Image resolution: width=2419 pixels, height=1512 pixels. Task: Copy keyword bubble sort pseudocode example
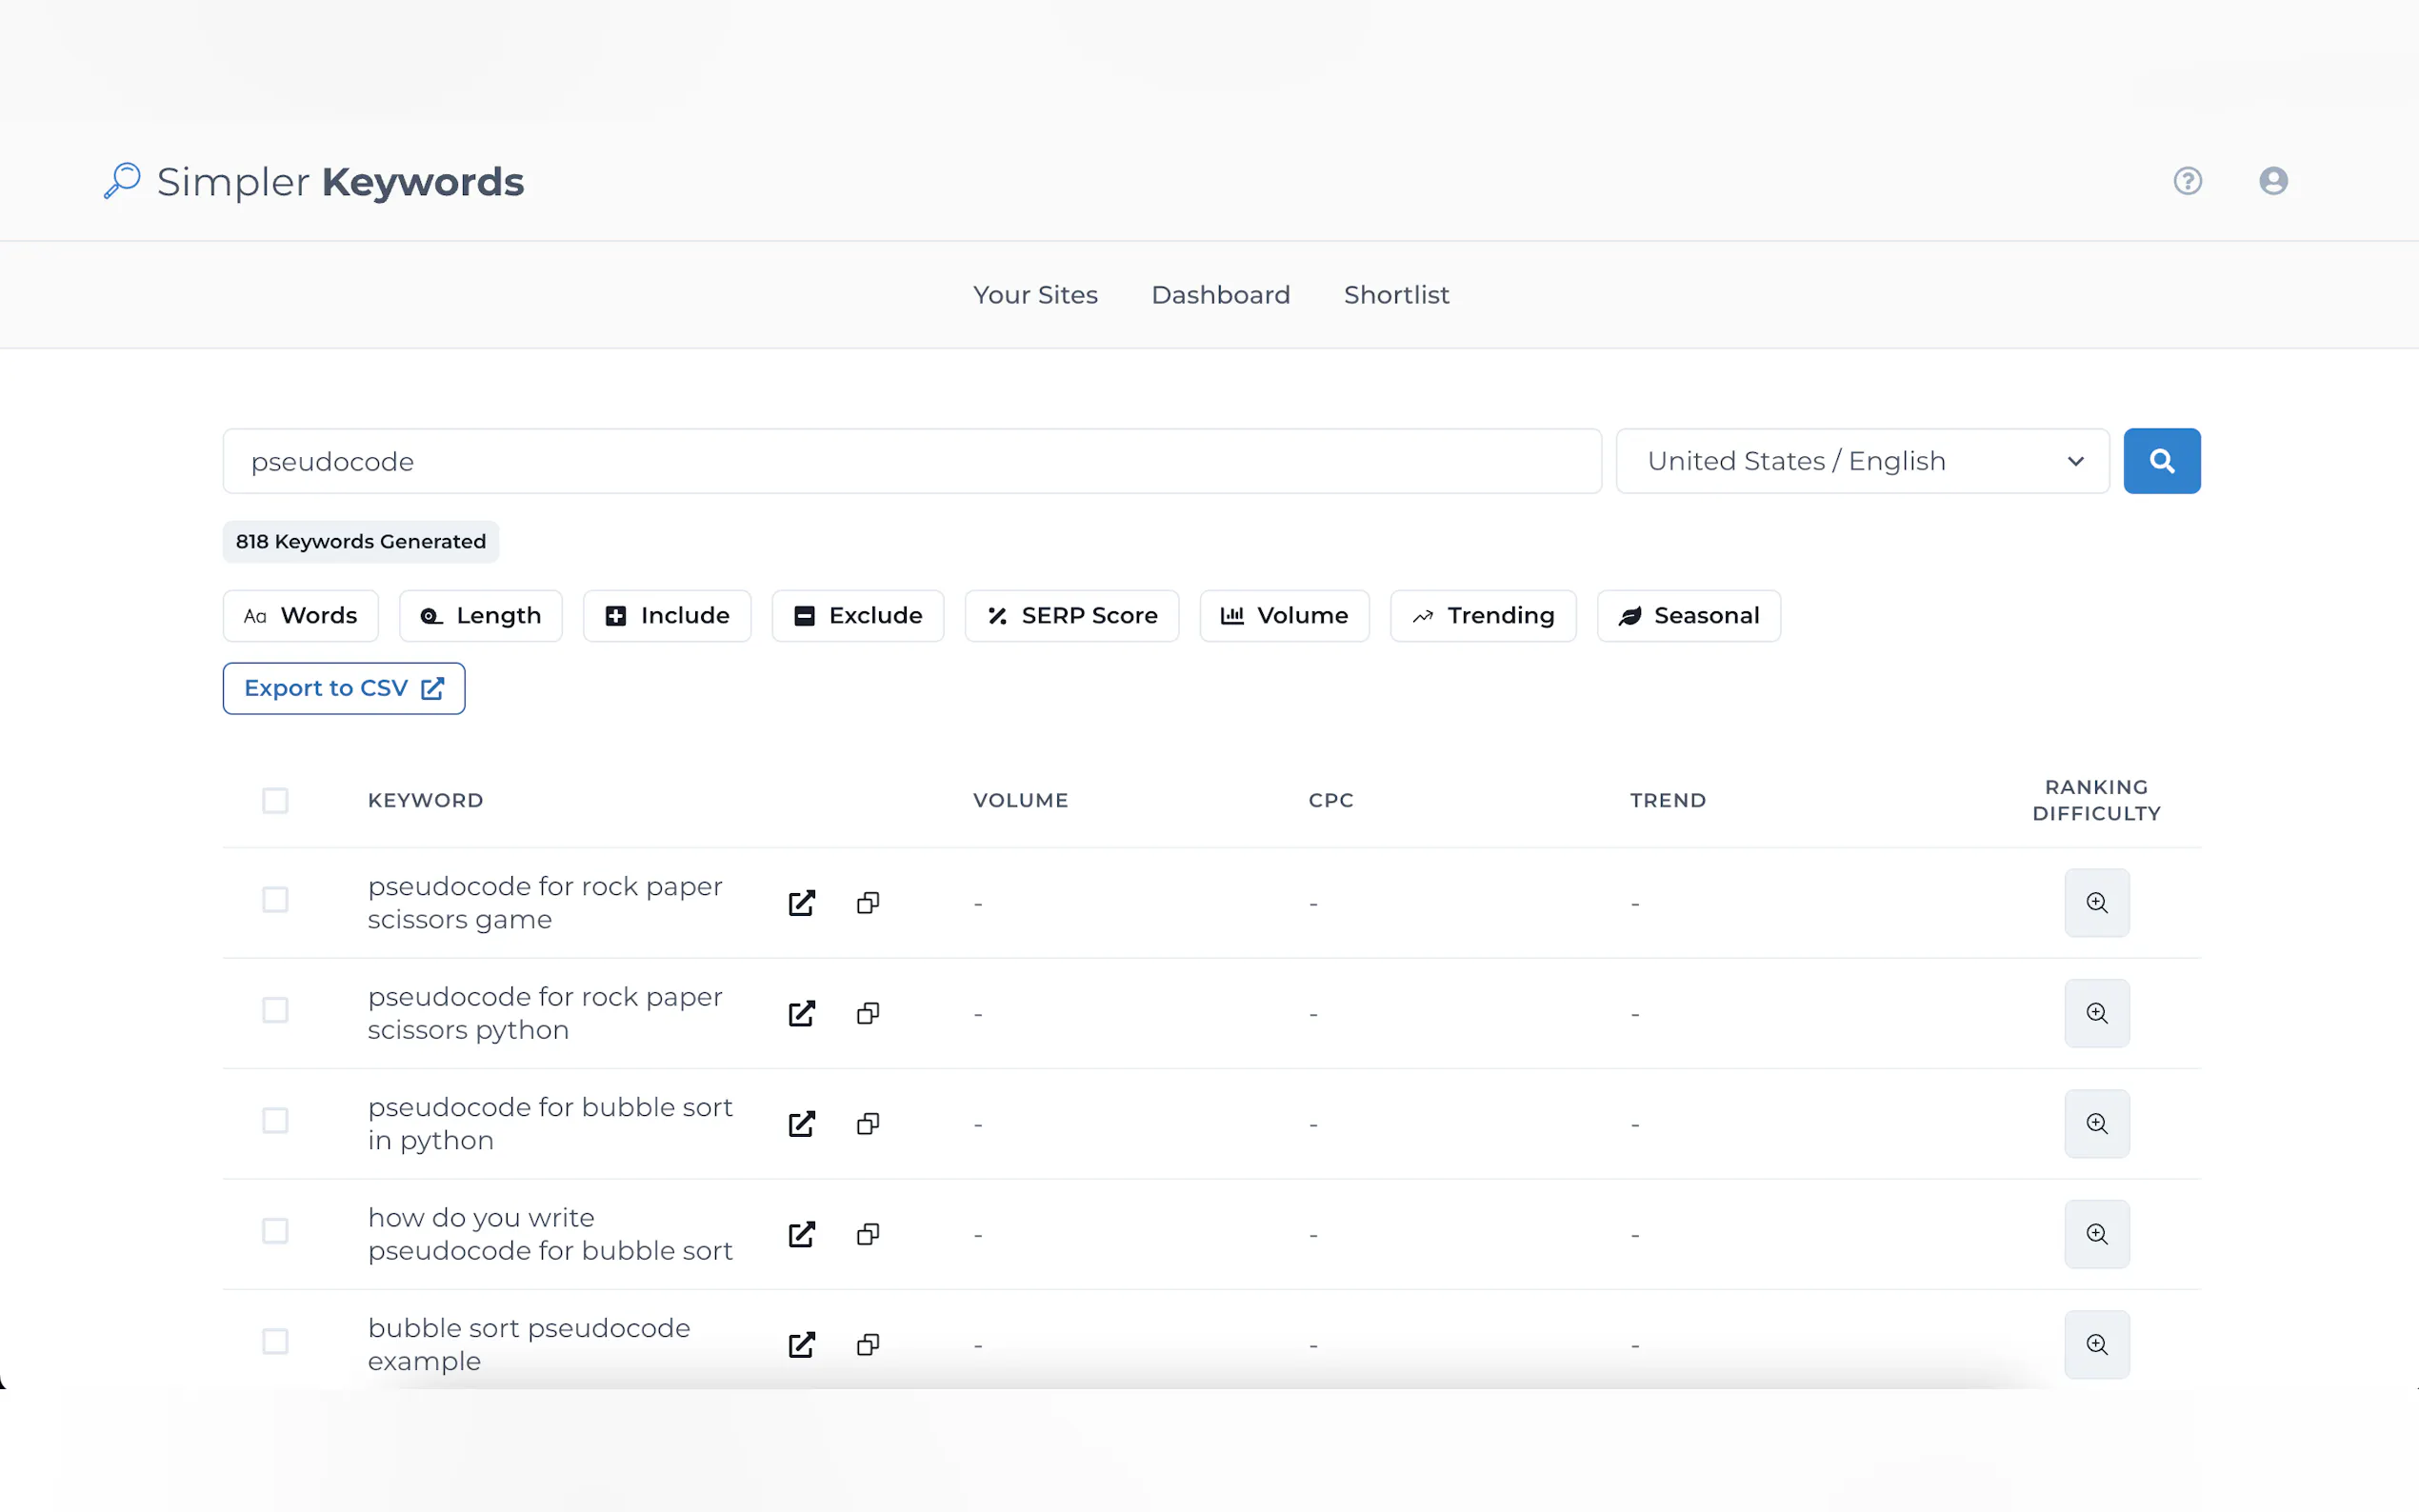pyautogui.click(x=868, y=1345)
